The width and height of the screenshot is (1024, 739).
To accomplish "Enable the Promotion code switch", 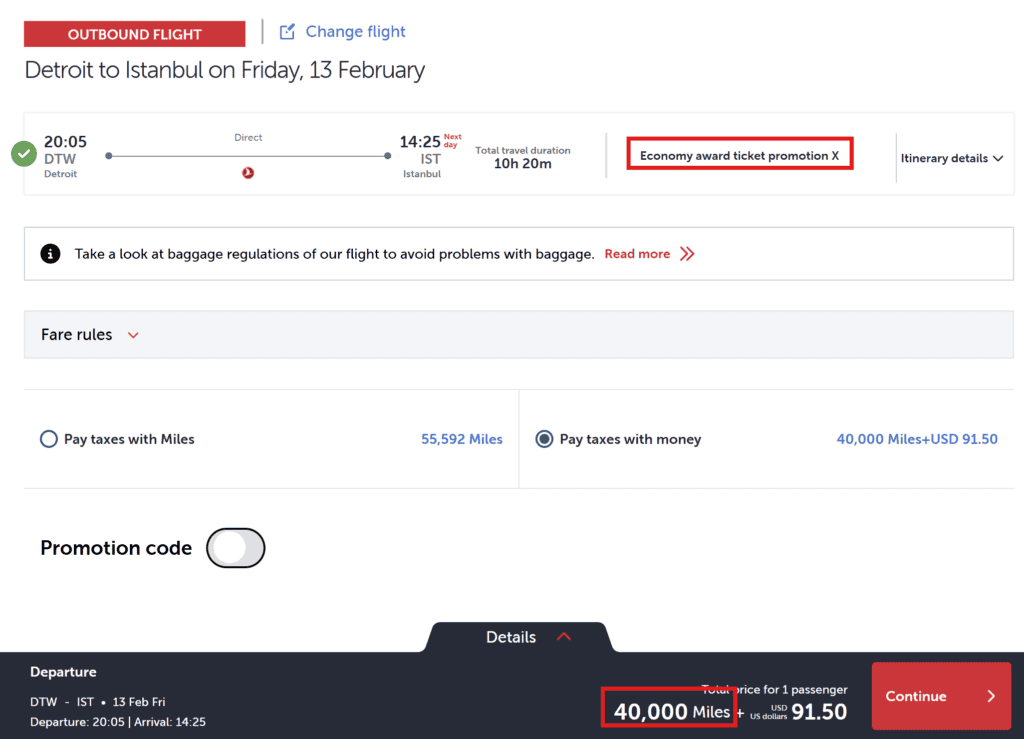I will pos(235,548).
